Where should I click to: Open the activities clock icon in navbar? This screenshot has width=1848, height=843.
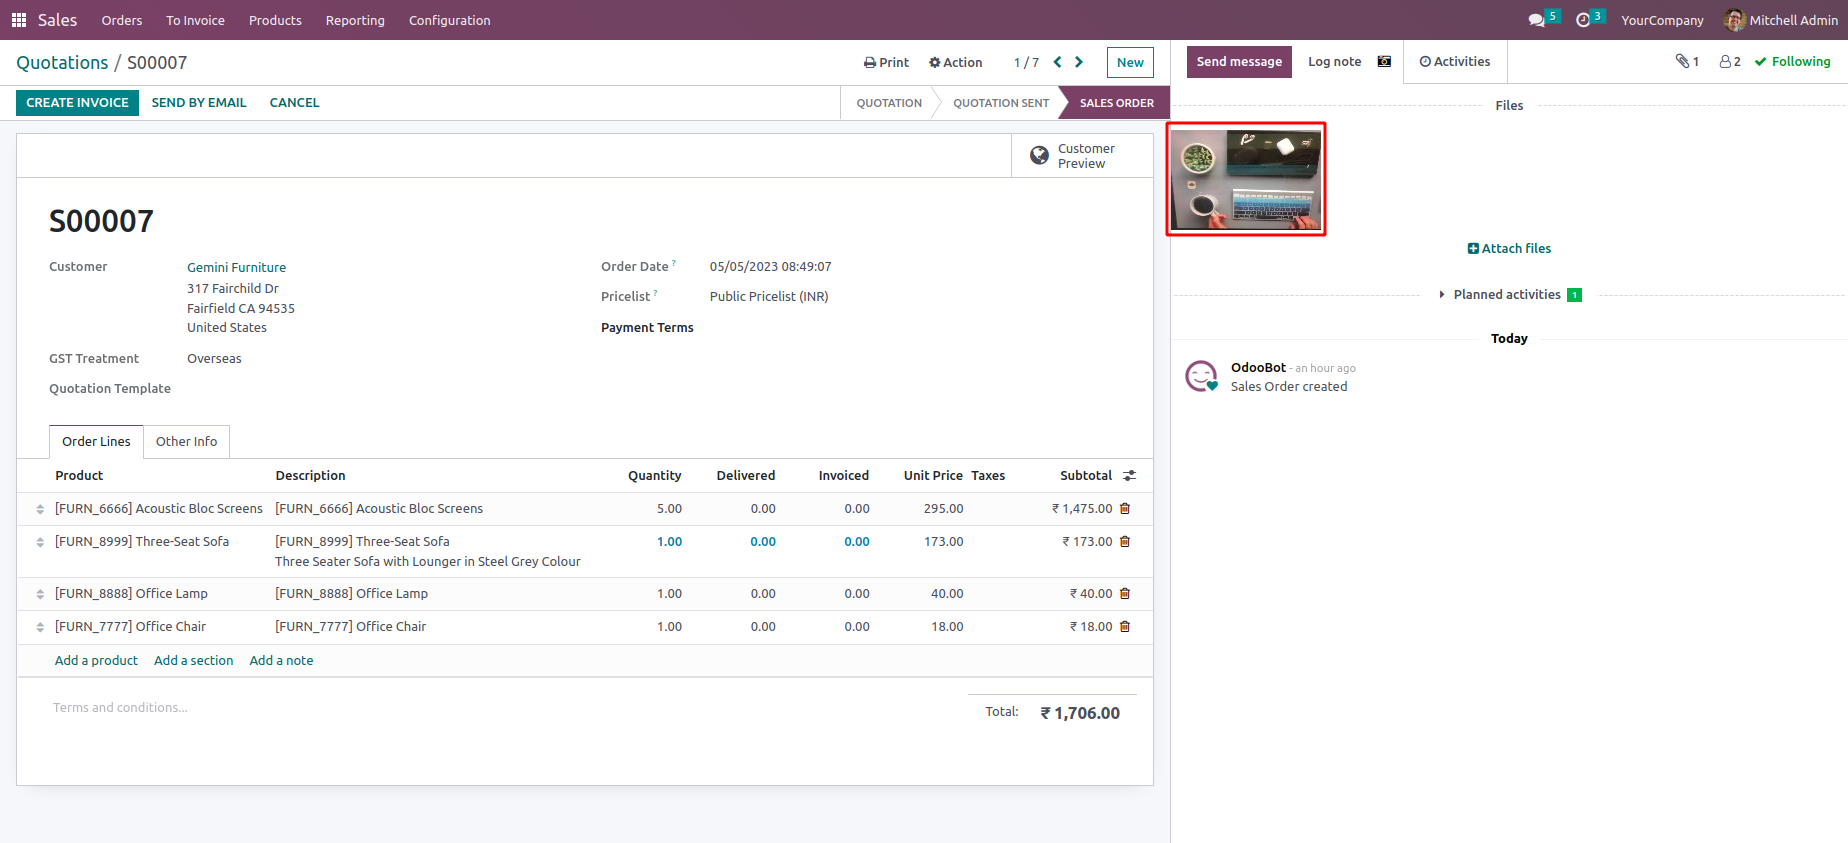(1583, 20)
